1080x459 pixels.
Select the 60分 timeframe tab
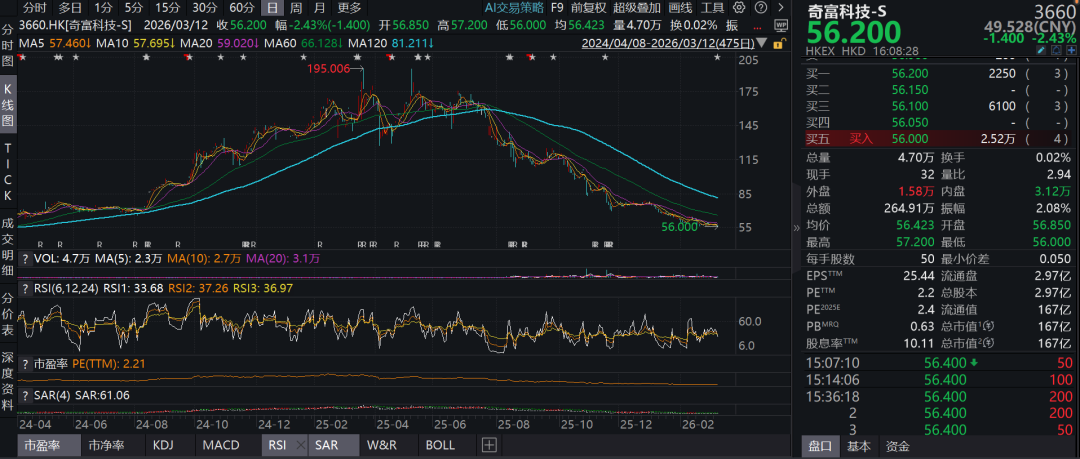[x=241, y=8]
